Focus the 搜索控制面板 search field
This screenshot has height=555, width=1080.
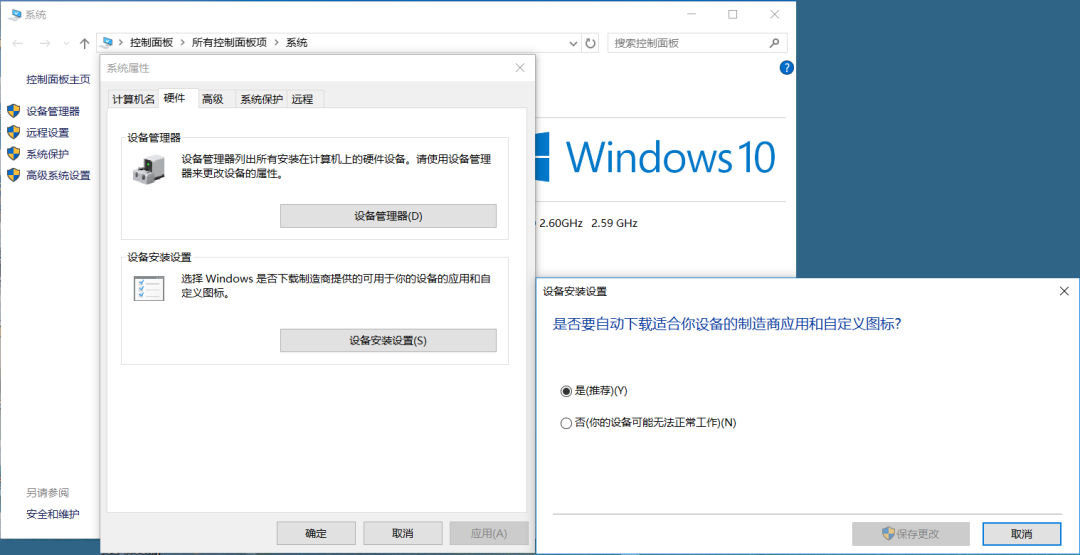(x=697, y=43)
